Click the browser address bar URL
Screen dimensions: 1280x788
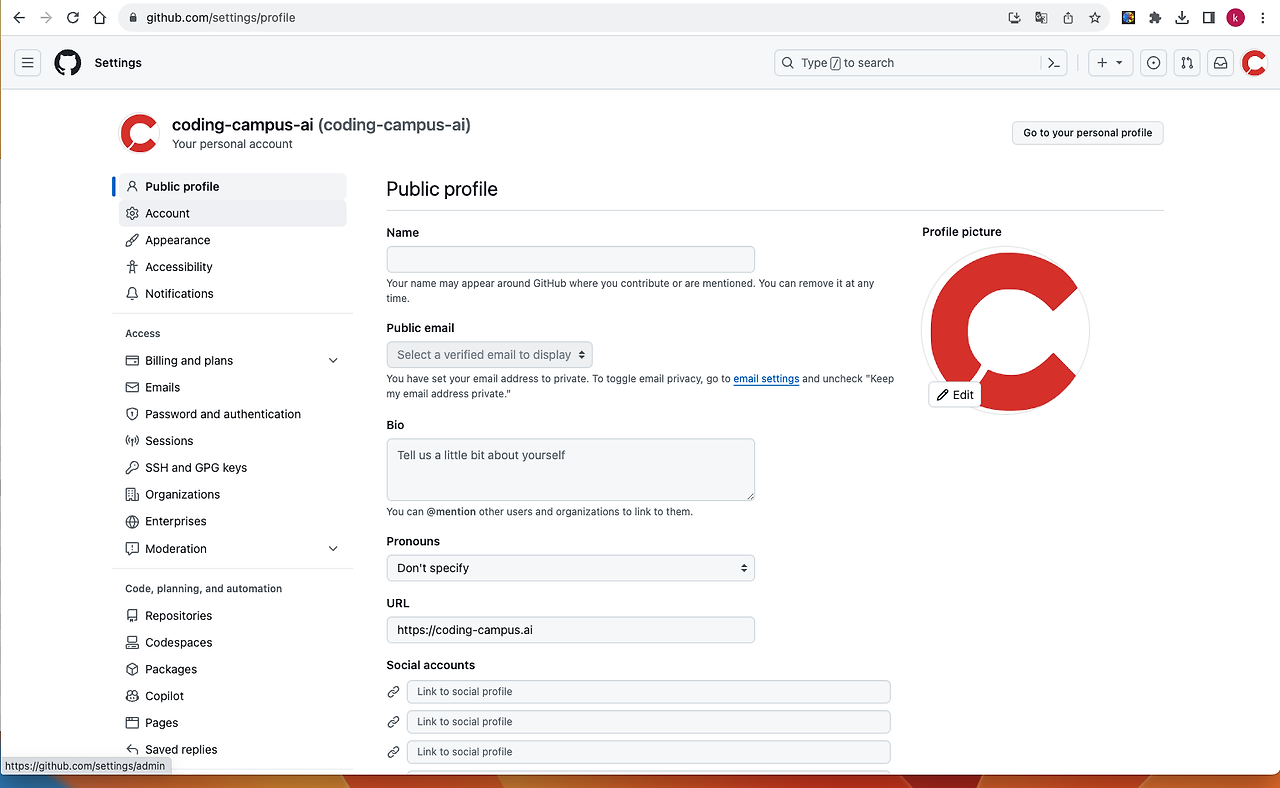pos(221,18)
